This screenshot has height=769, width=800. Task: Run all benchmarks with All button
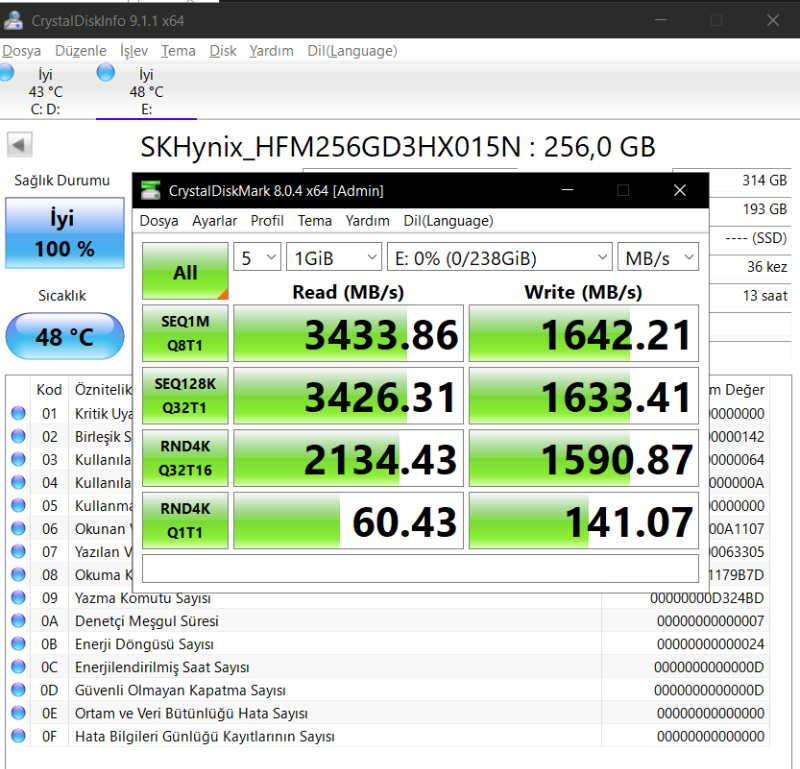coord(185,271)
